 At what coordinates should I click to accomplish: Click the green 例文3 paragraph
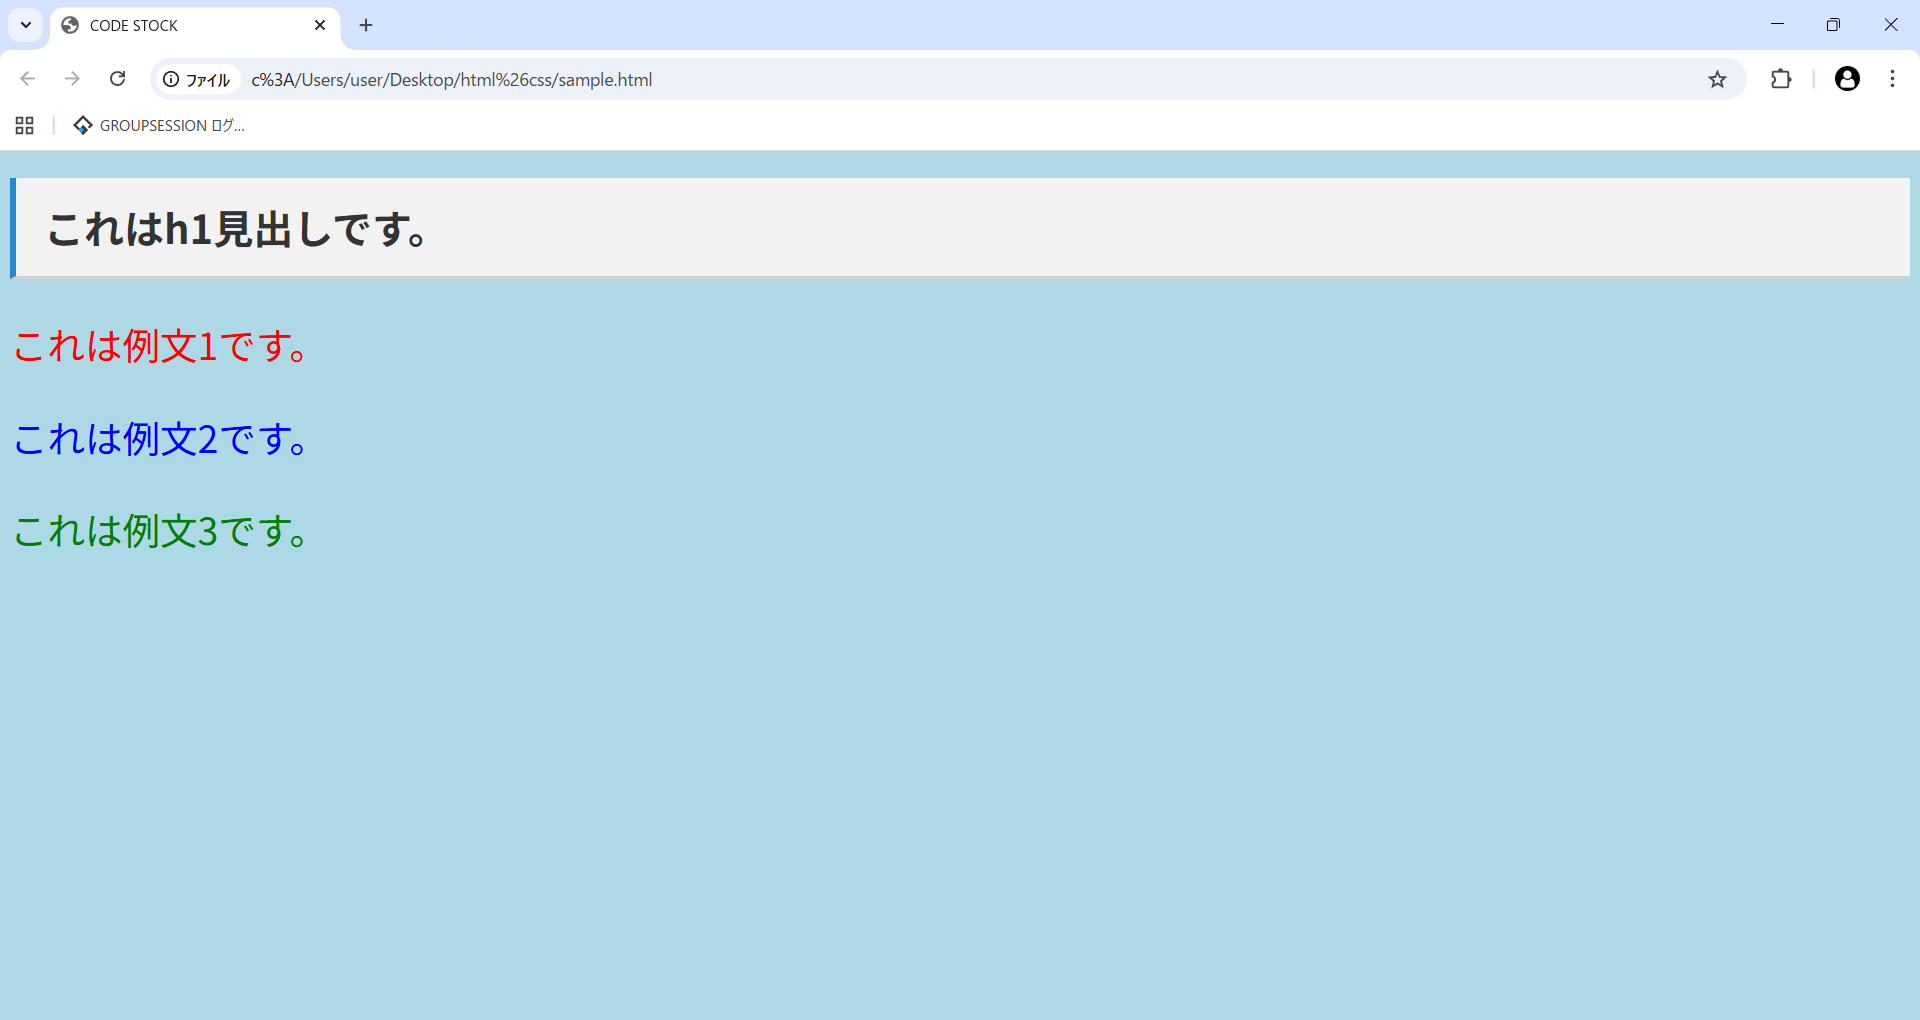pyautogui.click(x=160, y=531)
